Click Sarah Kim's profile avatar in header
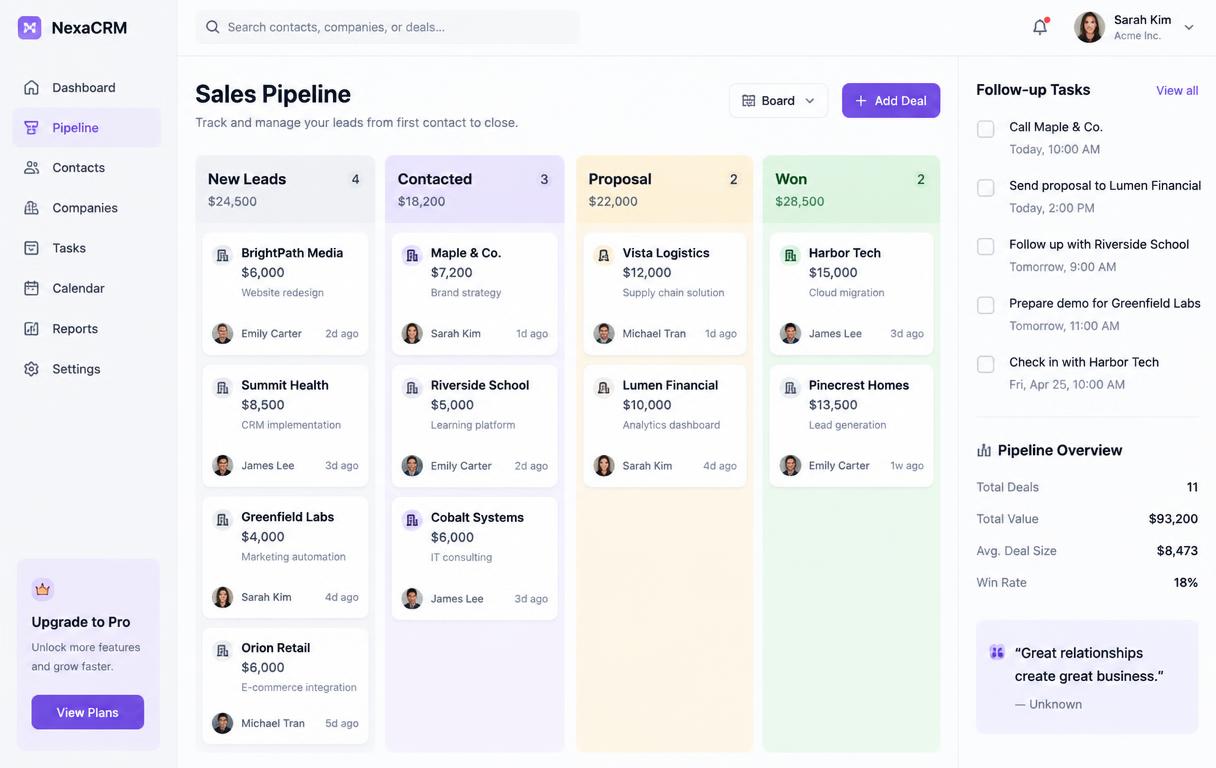 1089,27
